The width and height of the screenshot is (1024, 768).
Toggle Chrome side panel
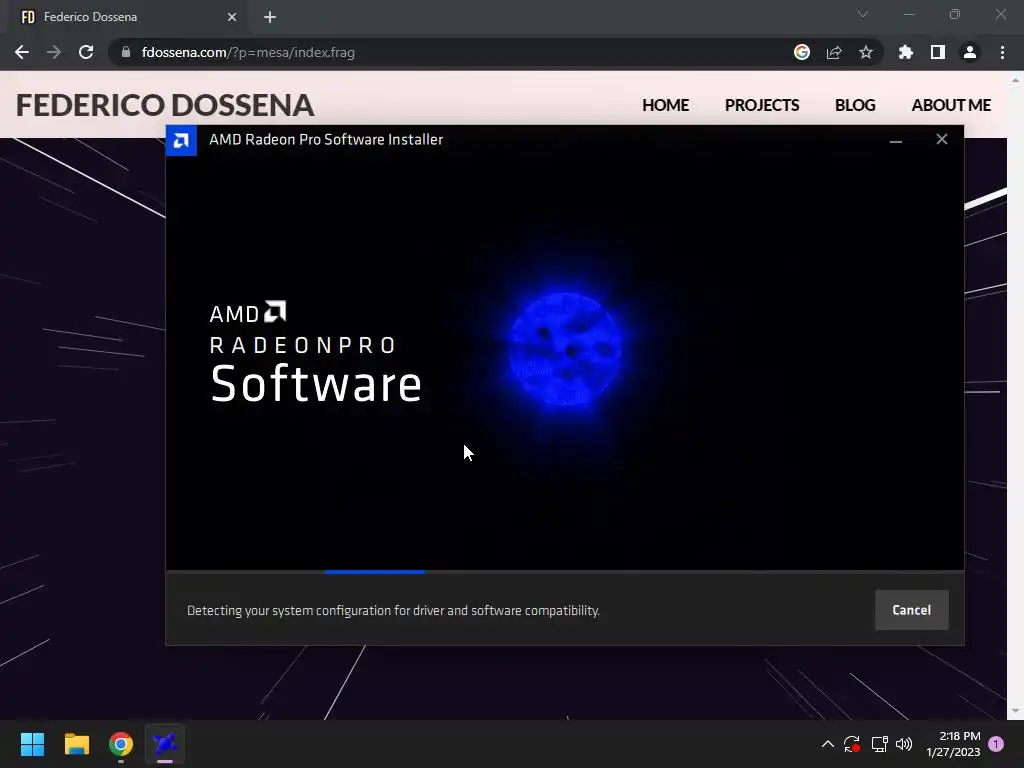click(x=937, y=52)
